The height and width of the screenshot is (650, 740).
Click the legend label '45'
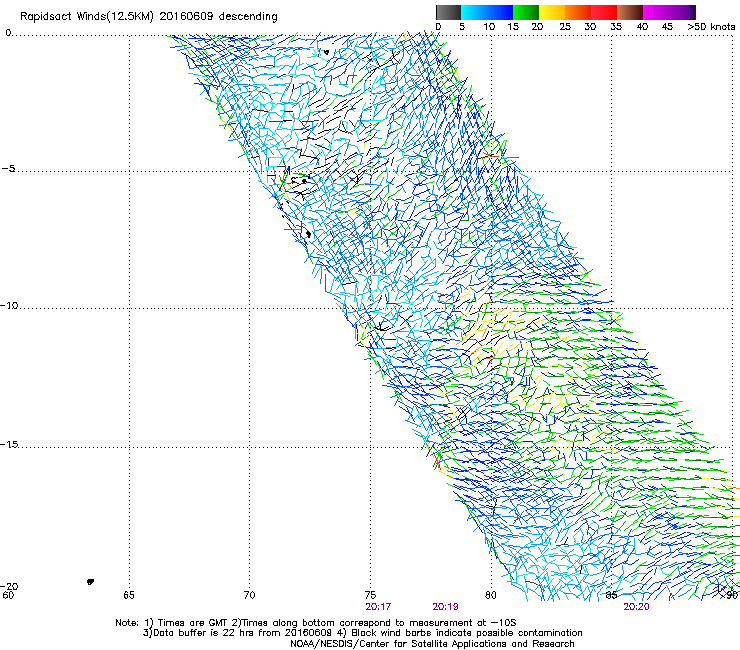(667, 27)
